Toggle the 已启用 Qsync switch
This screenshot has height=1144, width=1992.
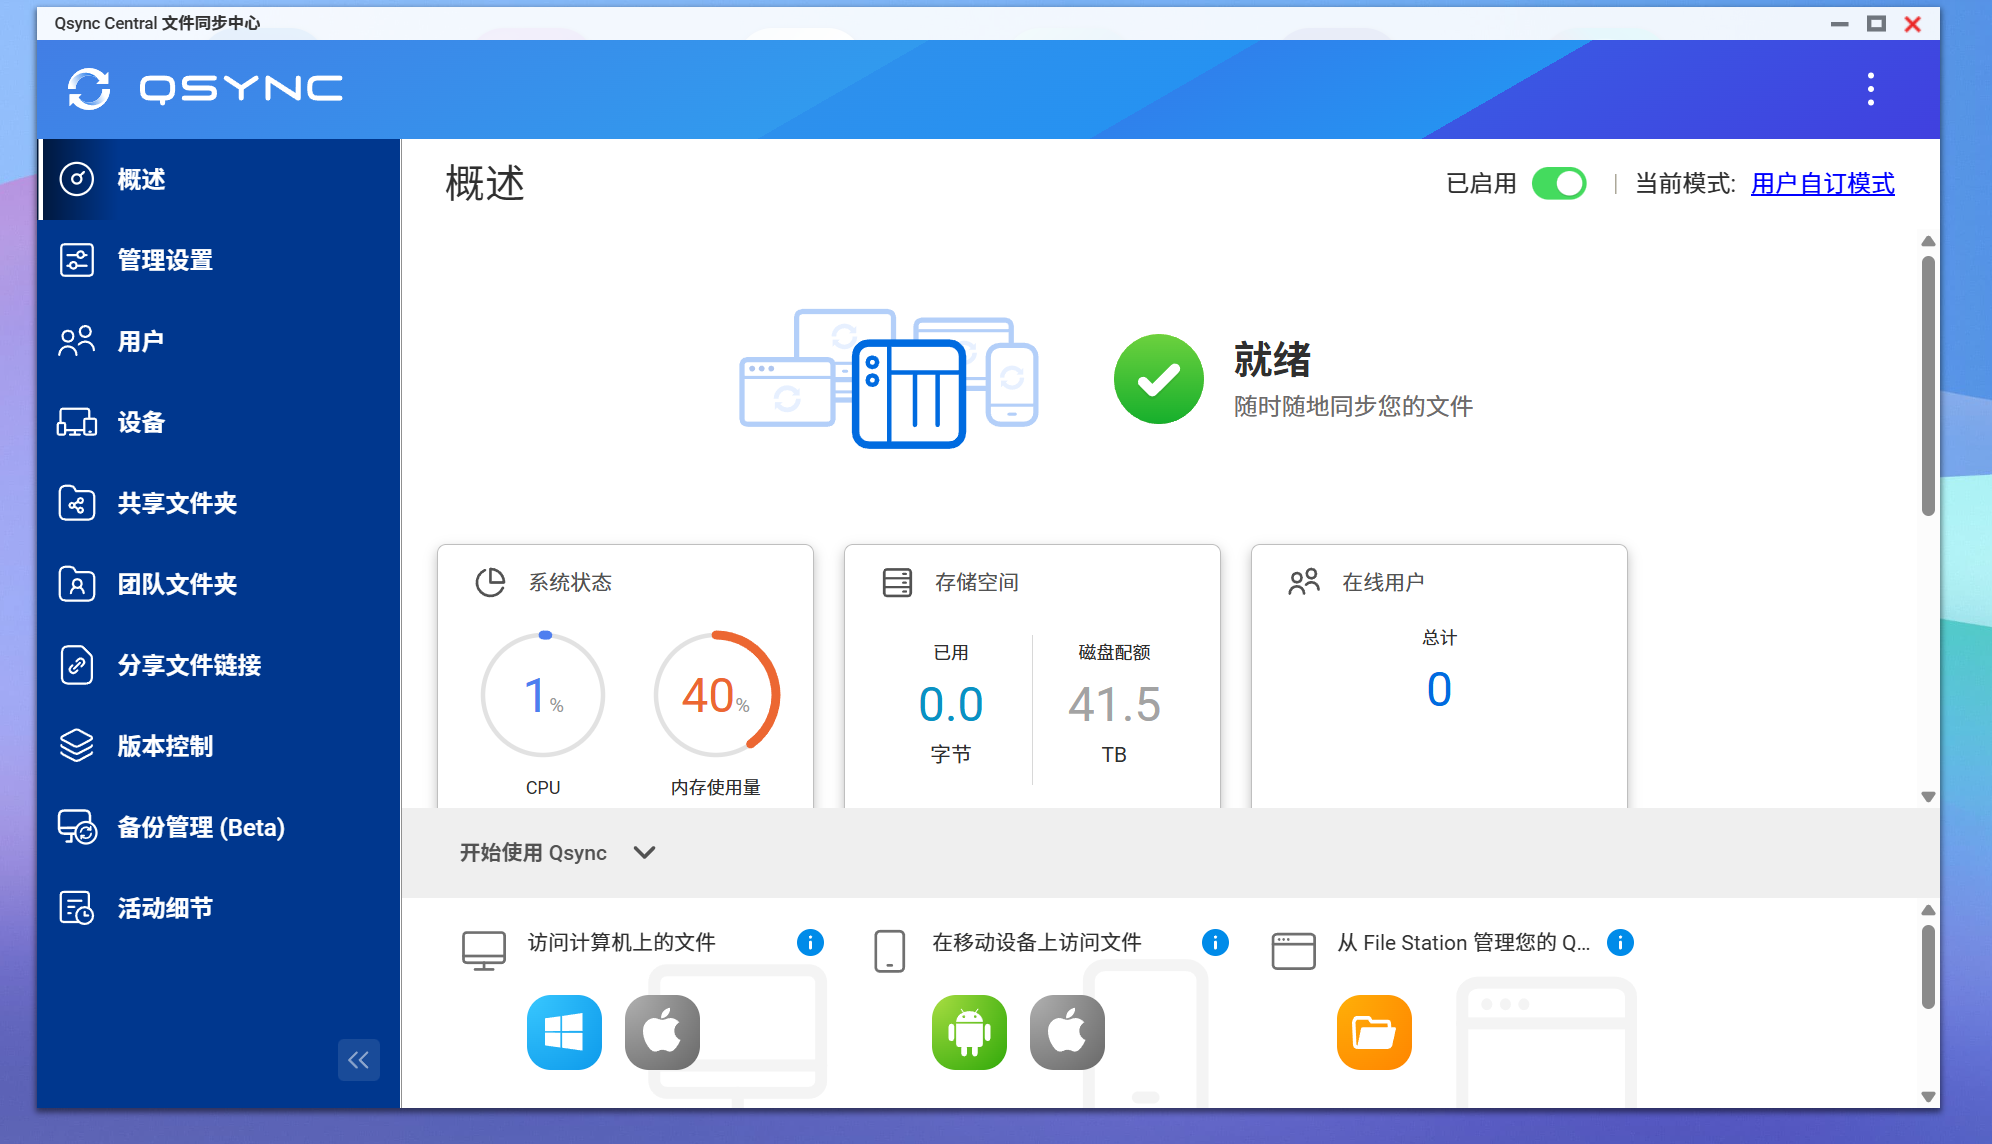pos(1559,184)
